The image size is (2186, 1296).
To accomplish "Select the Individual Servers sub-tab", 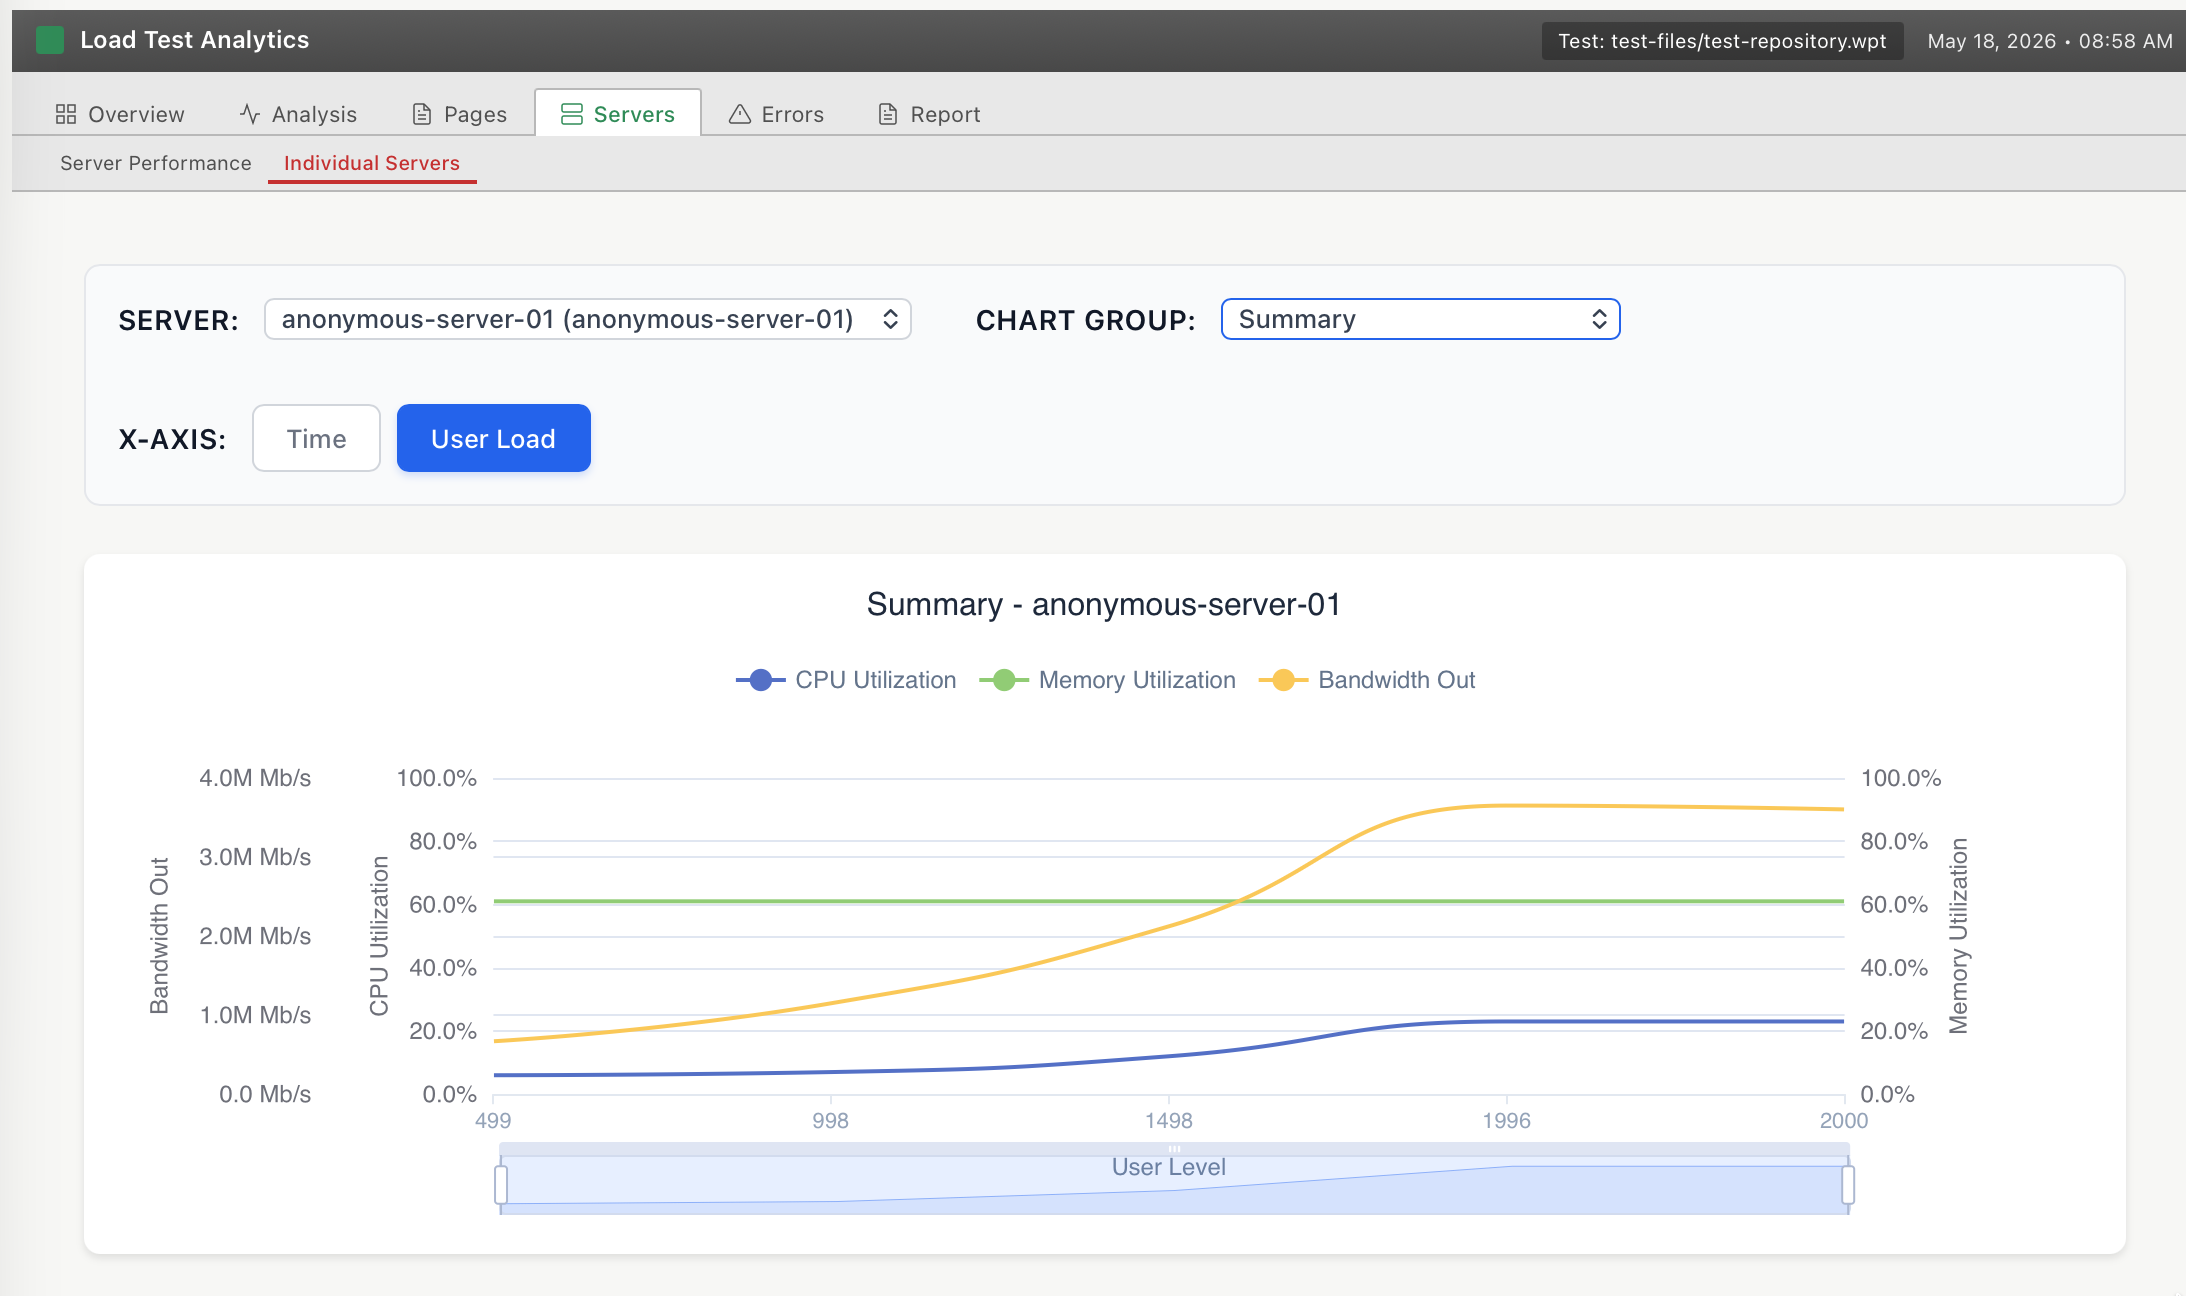I will (372, 163).
